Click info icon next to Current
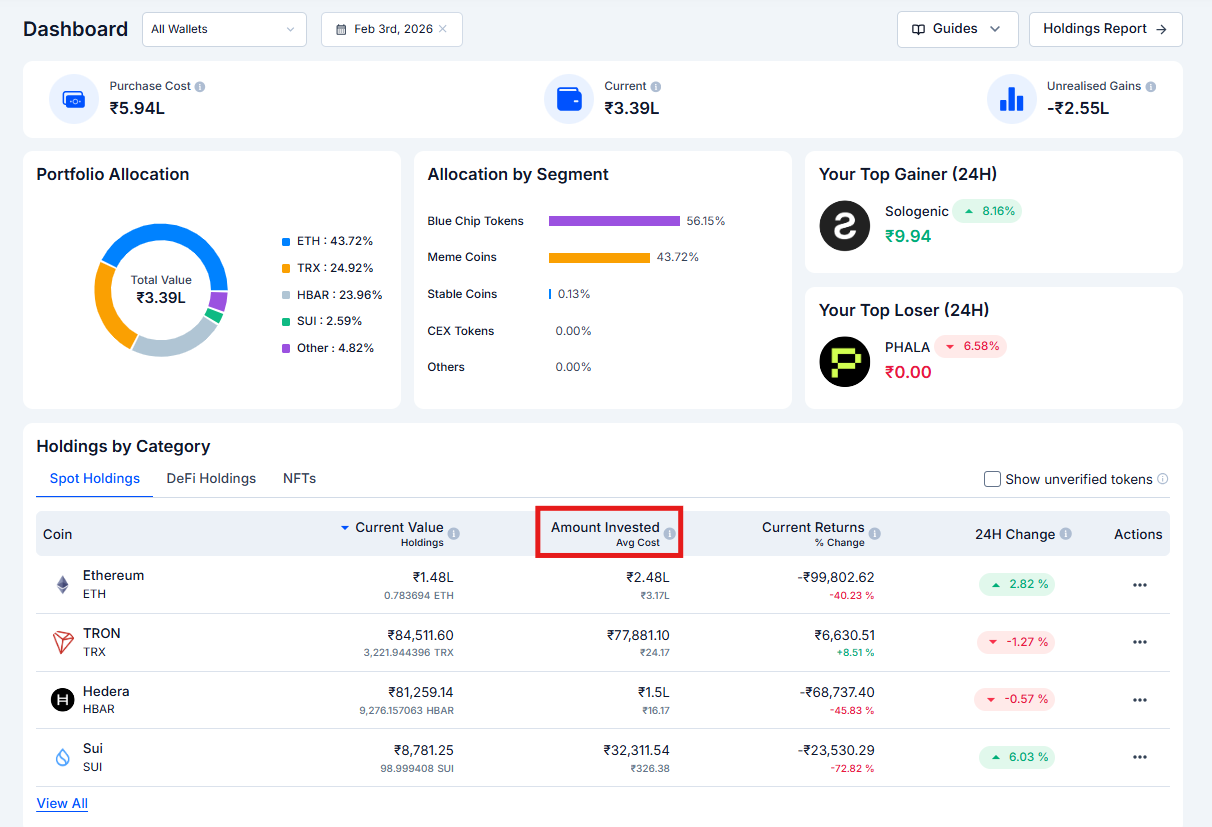The height and width of the screenshot is (827, 1212). coord(656,87)
